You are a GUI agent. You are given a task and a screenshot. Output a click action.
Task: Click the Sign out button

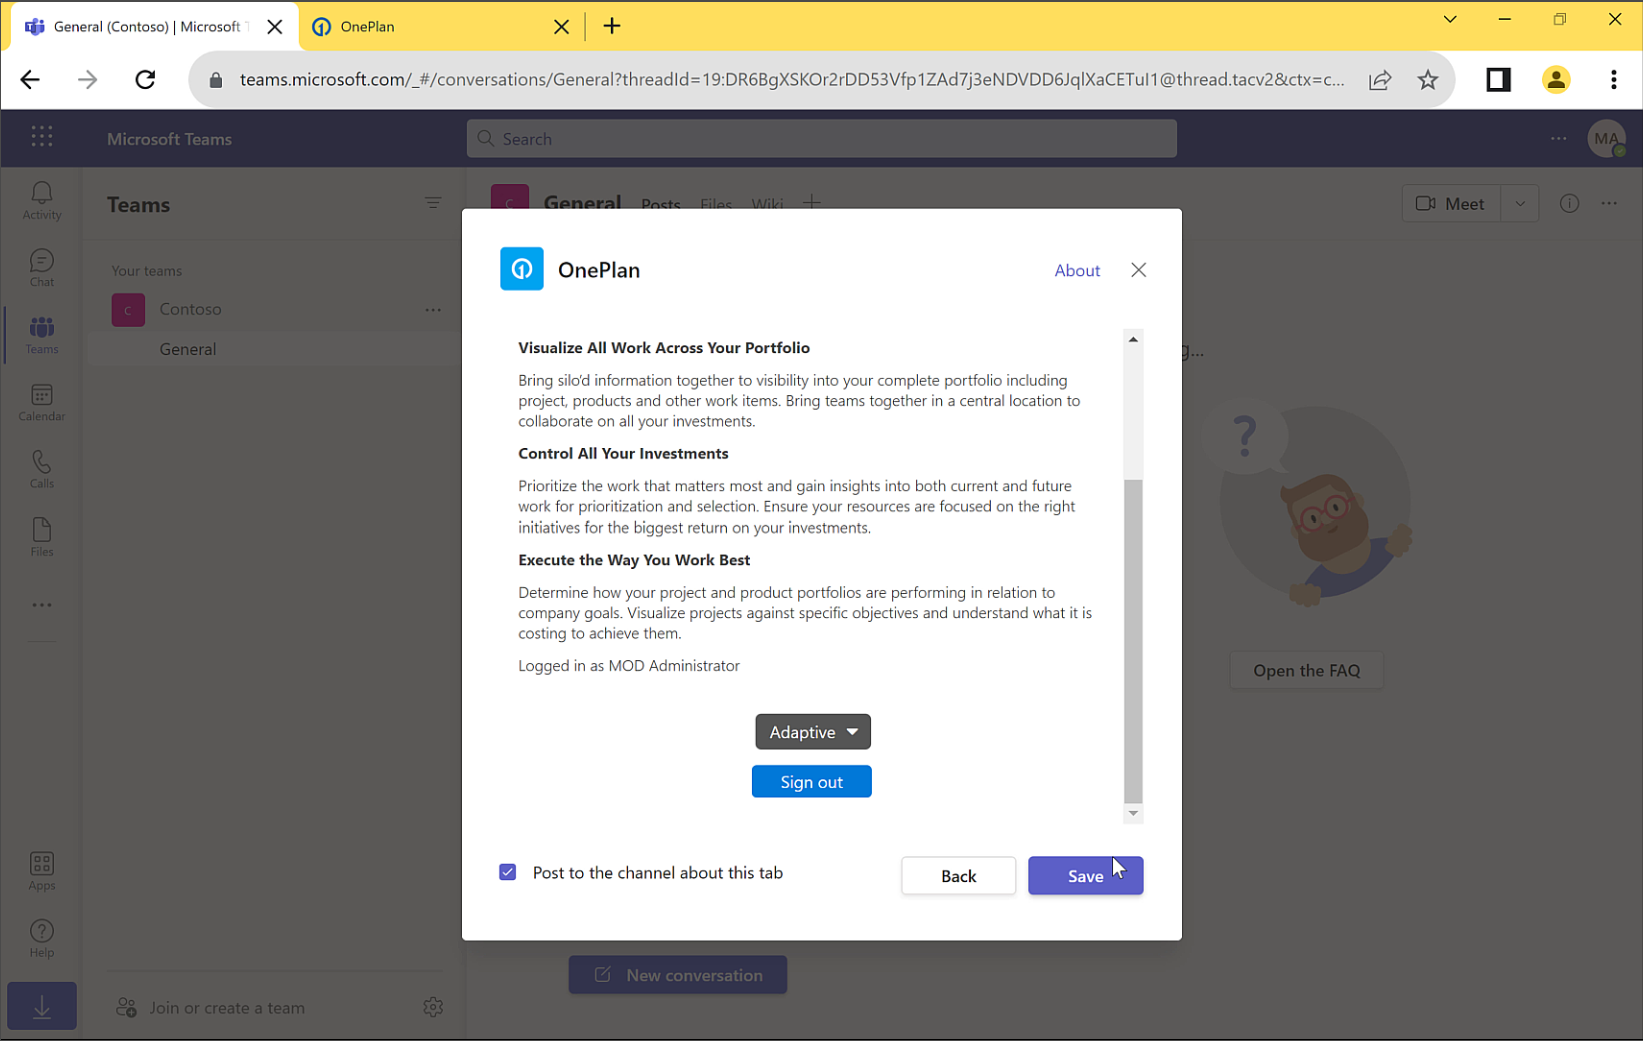tap(811, 781)
